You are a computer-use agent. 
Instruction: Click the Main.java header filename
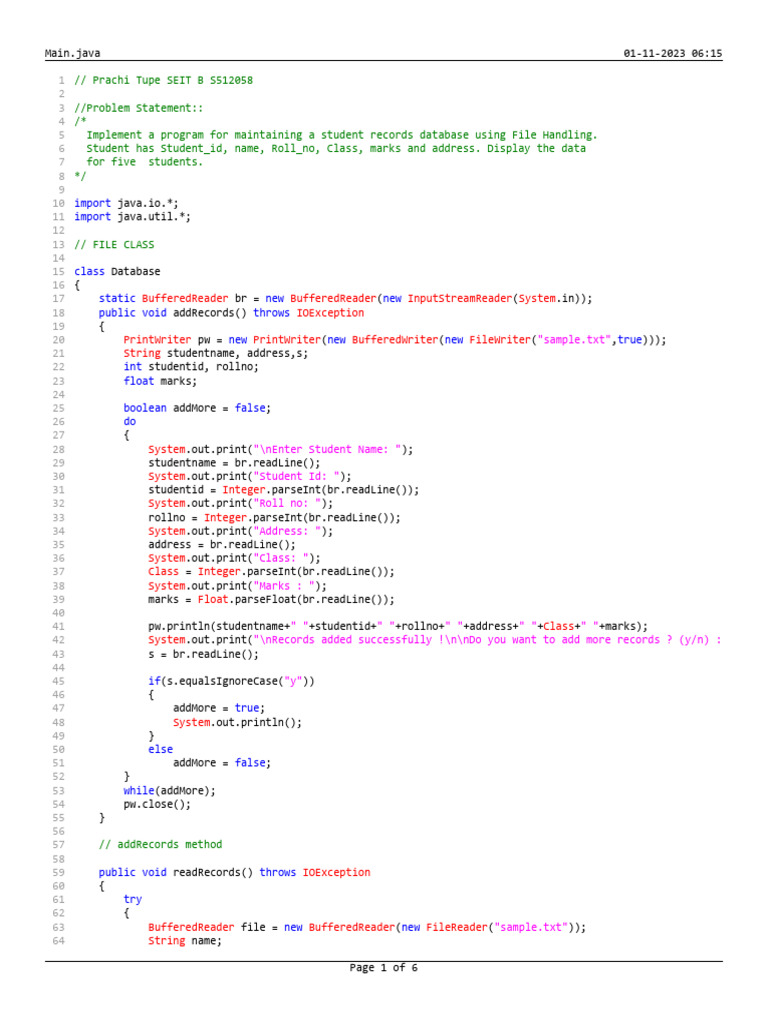[72, 54]
